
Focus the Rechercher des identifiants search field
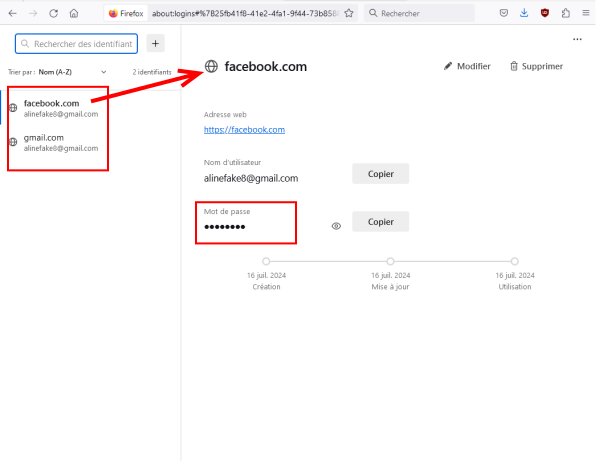[77, 44]
